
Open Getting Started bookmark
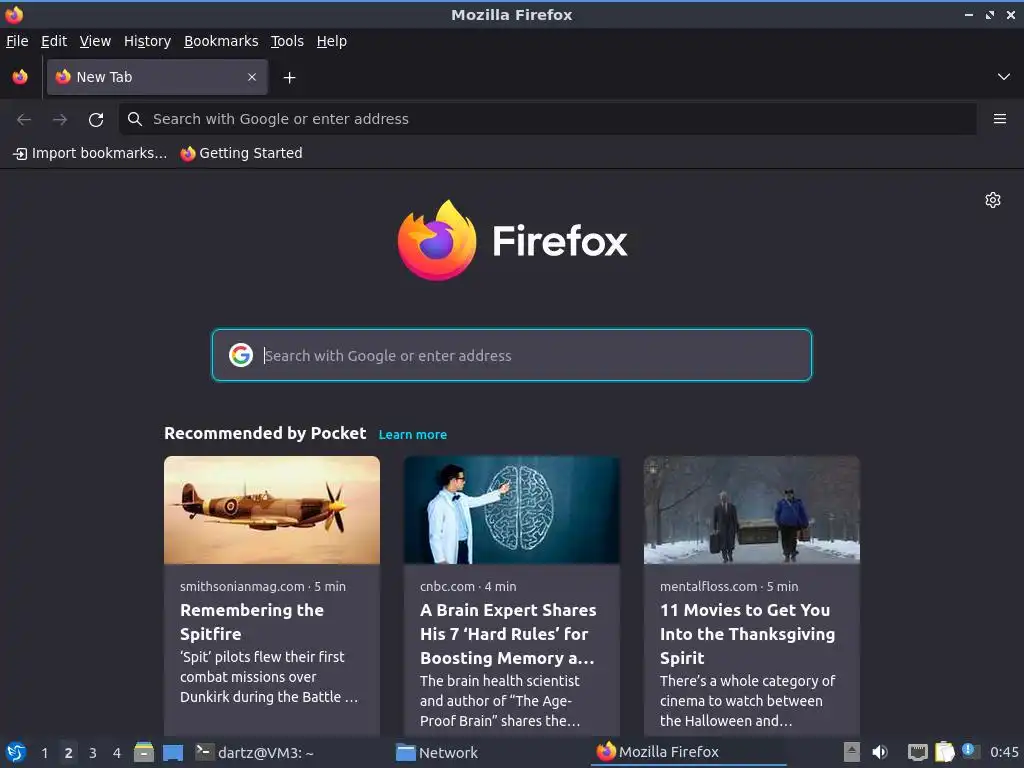click(x=242, y=153)
